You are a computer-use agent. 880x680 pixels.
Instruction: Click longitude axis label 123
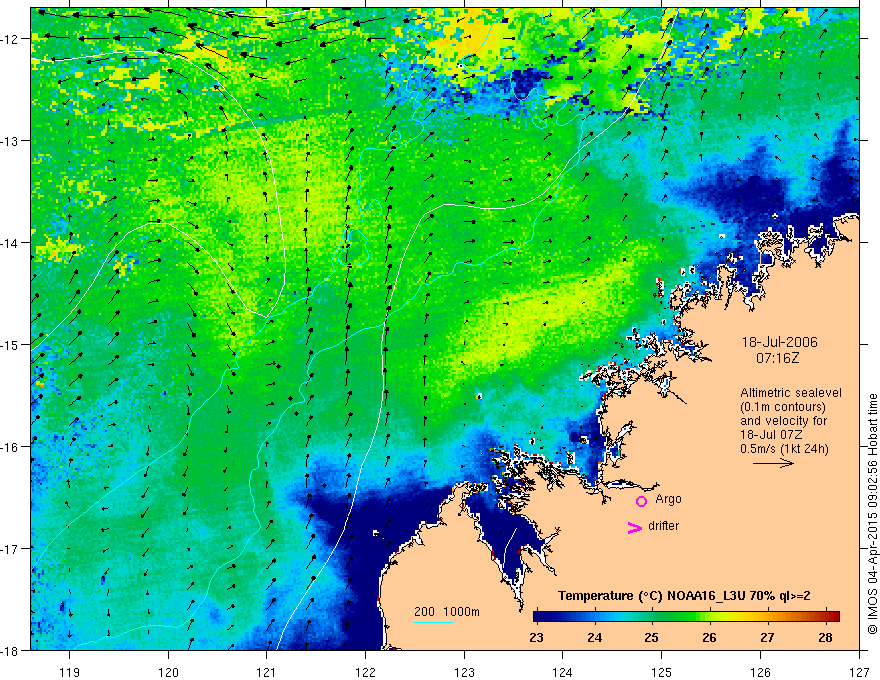[x=464, y=672]
